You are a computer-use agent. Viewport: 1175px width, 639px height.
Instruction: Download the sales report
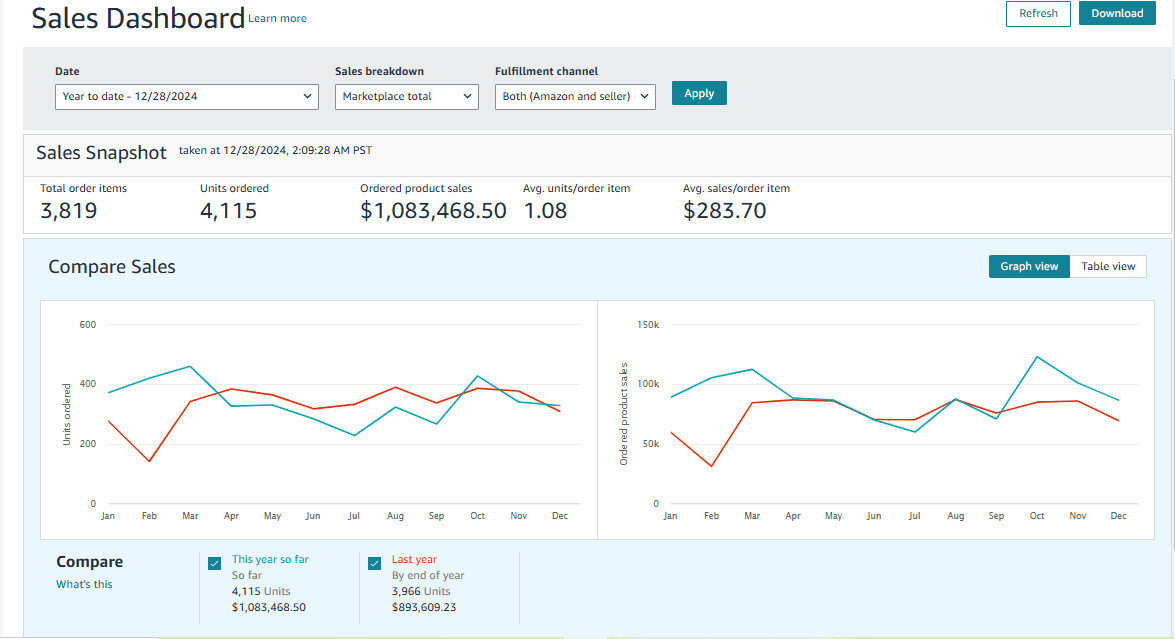tap(1117, 13)
